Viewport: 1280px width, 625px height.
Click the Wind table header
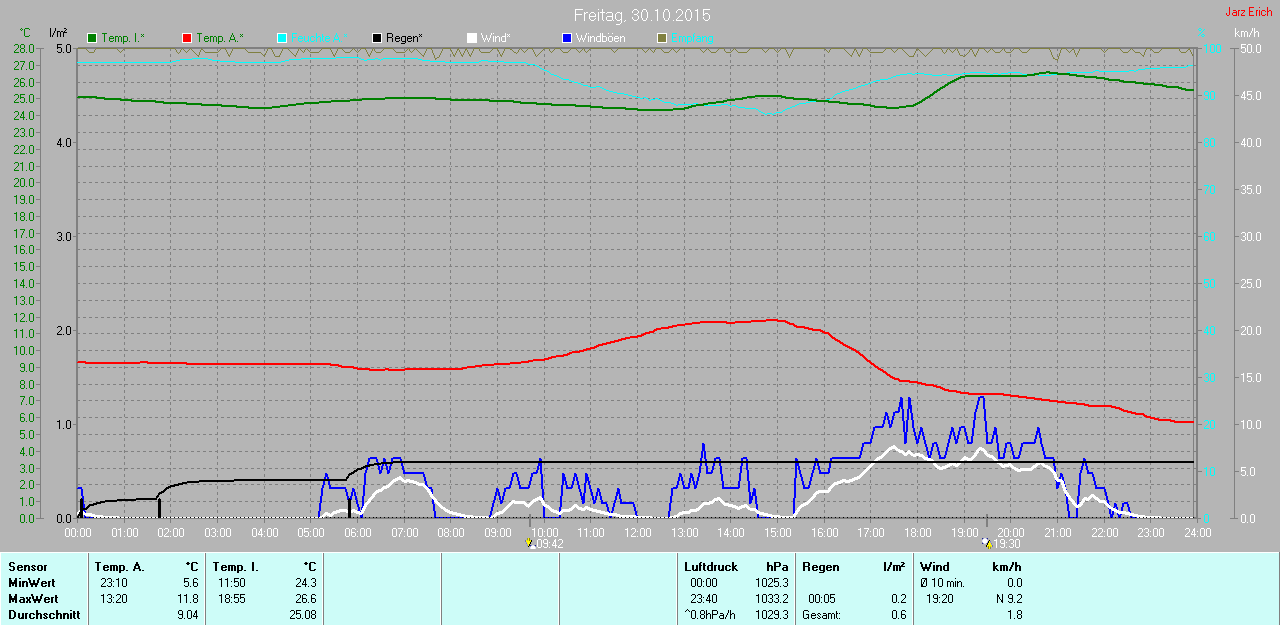click(x=935, y=567)
